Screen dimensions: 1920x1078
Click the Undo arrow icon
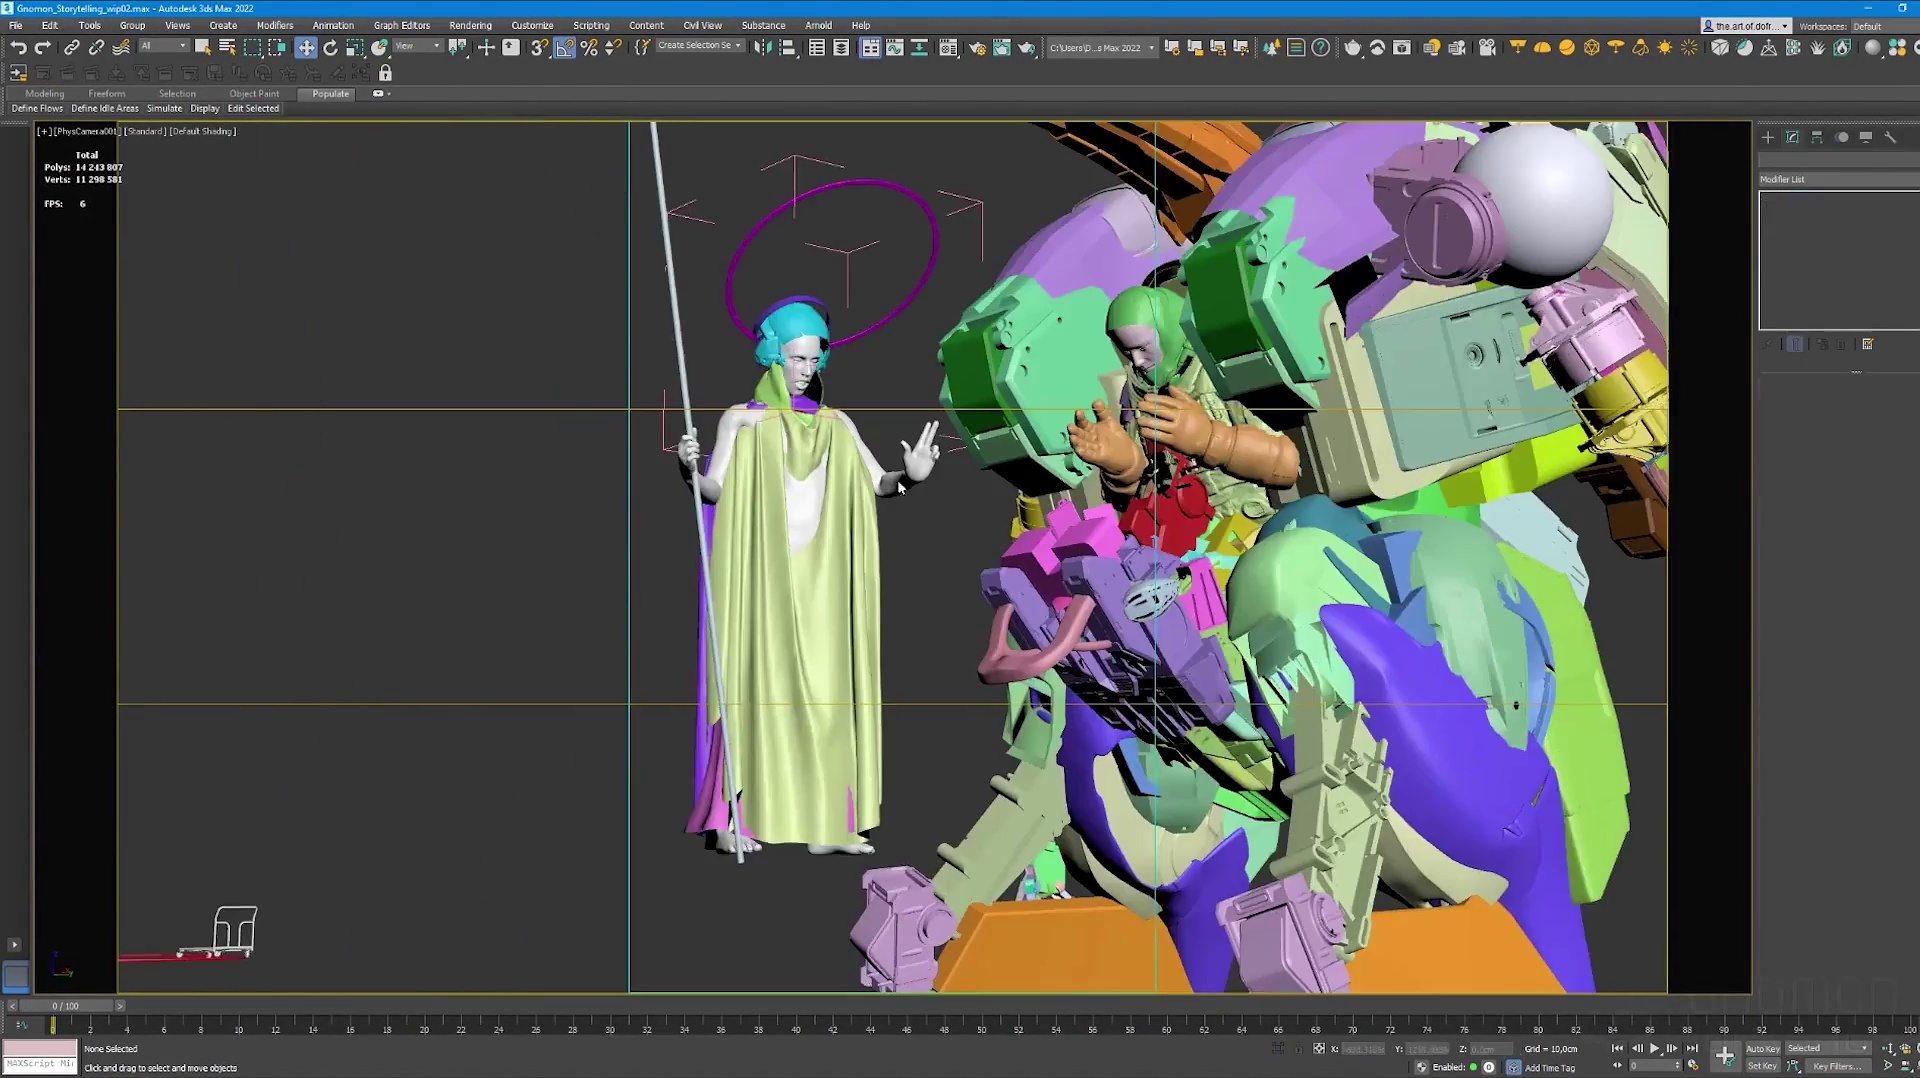tap(18, 47)
